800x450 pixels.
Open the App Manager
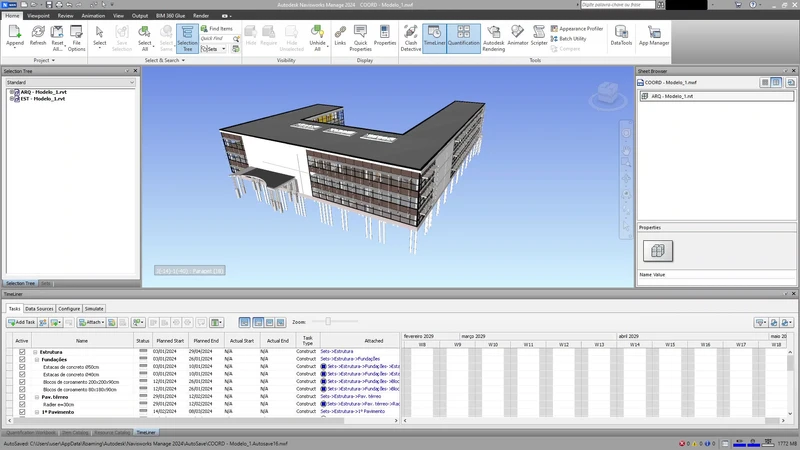[654, 37]
